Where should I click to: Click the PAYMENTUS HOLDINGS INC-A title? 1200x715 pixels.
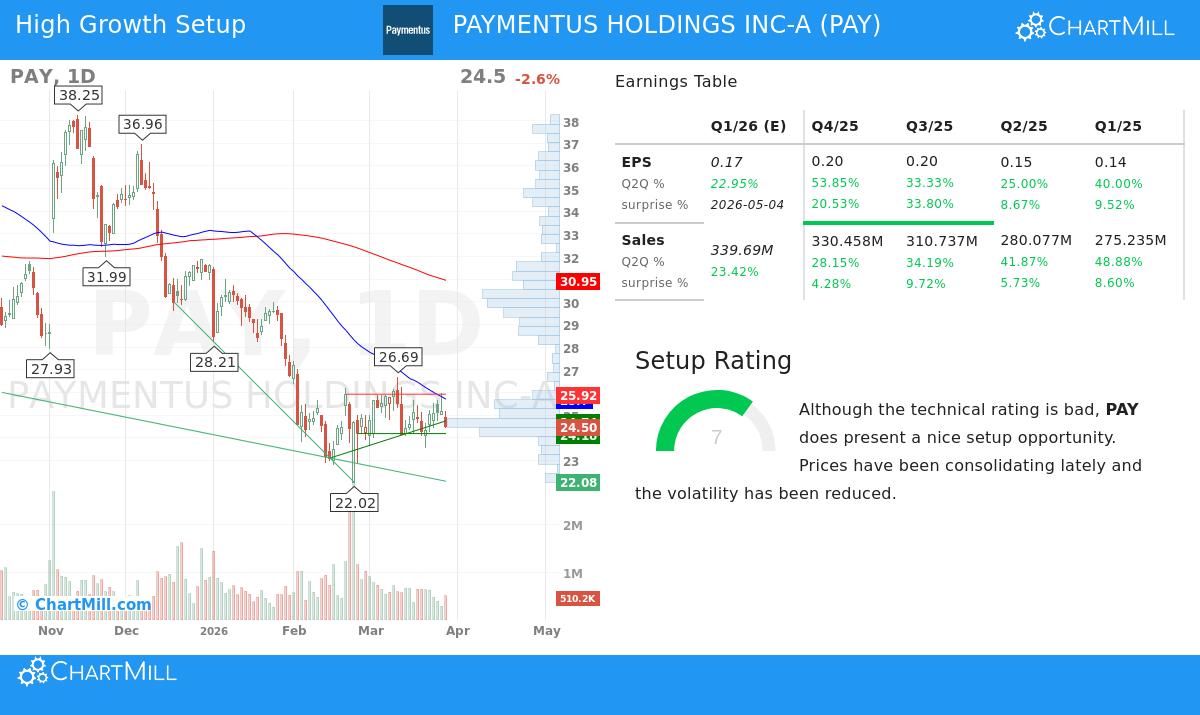[x=667, y=24]
